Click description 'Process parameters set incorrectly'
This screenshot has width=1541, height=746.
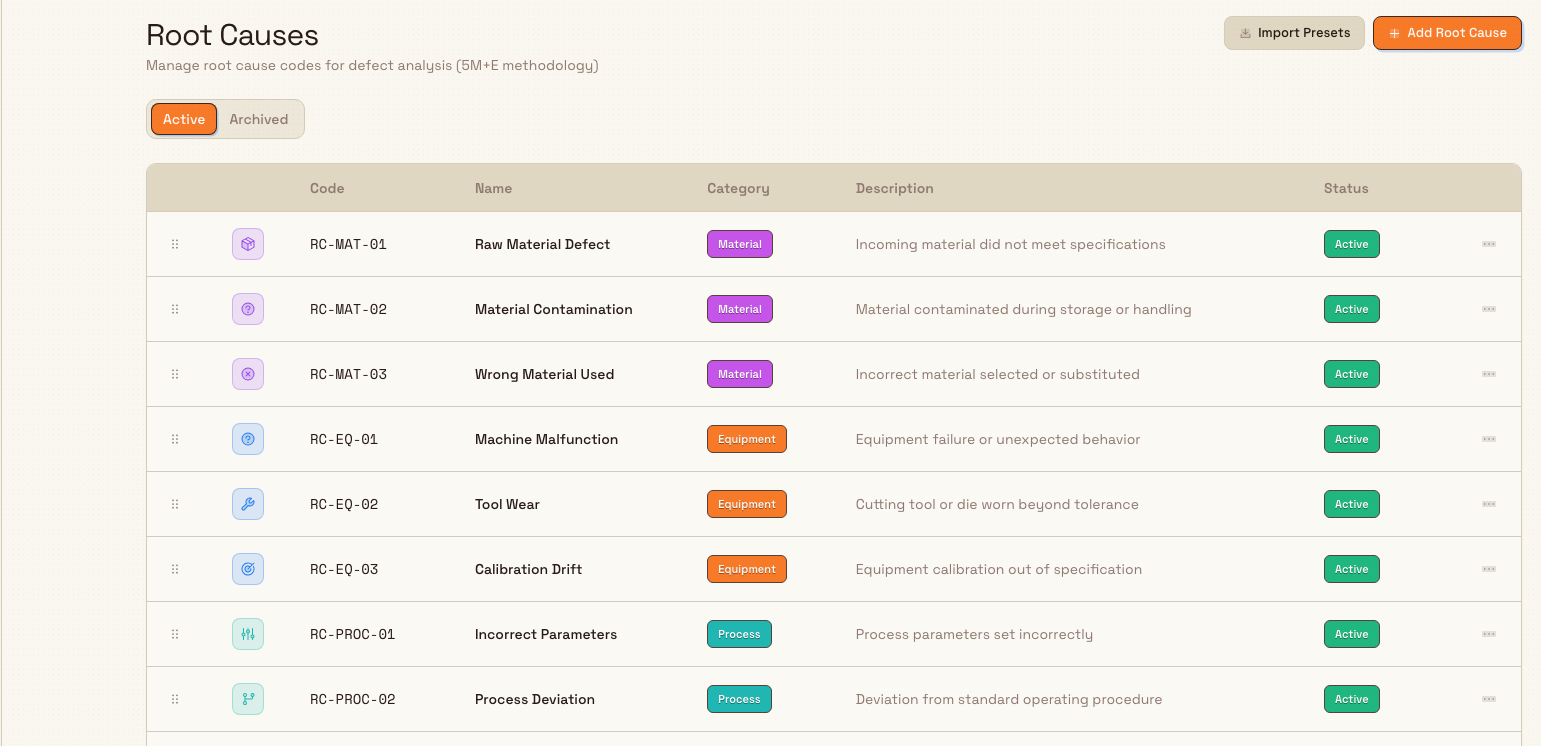coord(974,634)
